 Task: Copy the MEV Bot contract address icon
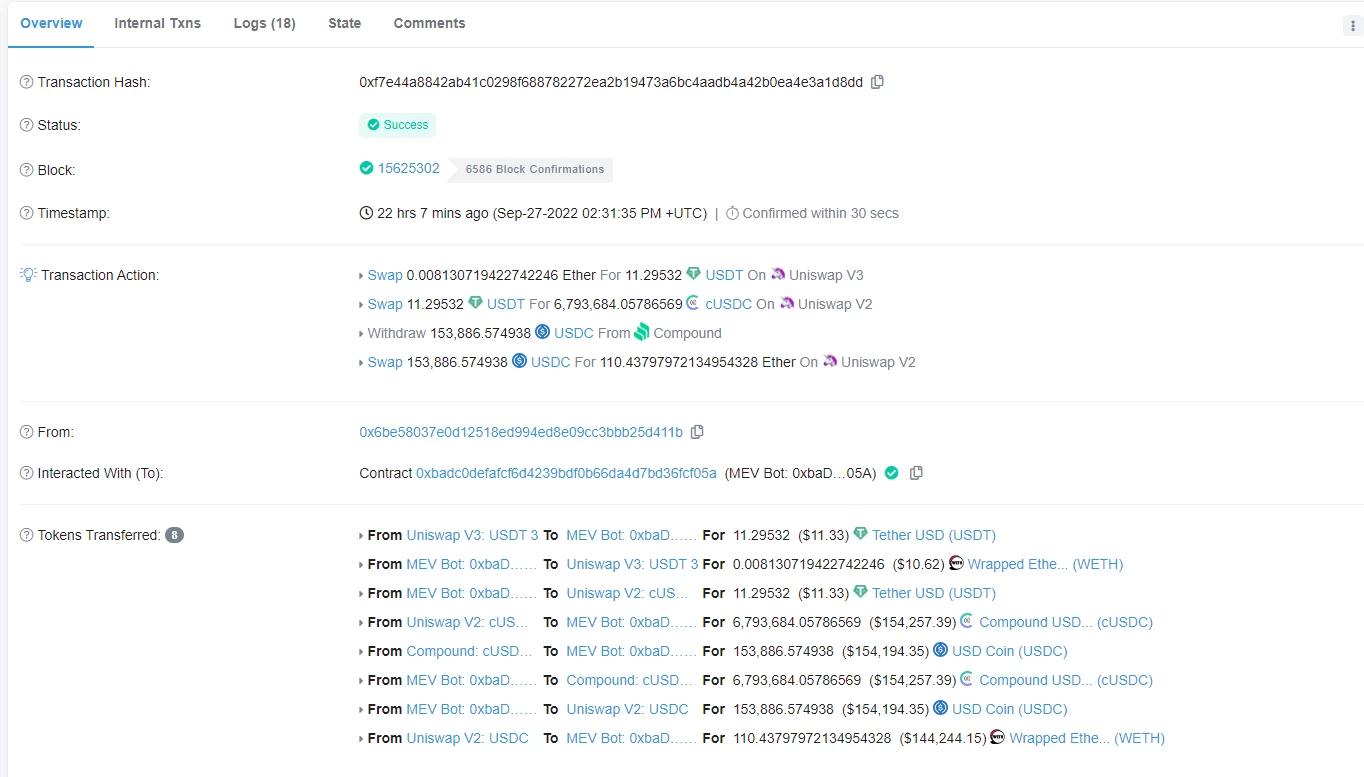(x=916, y=473)
